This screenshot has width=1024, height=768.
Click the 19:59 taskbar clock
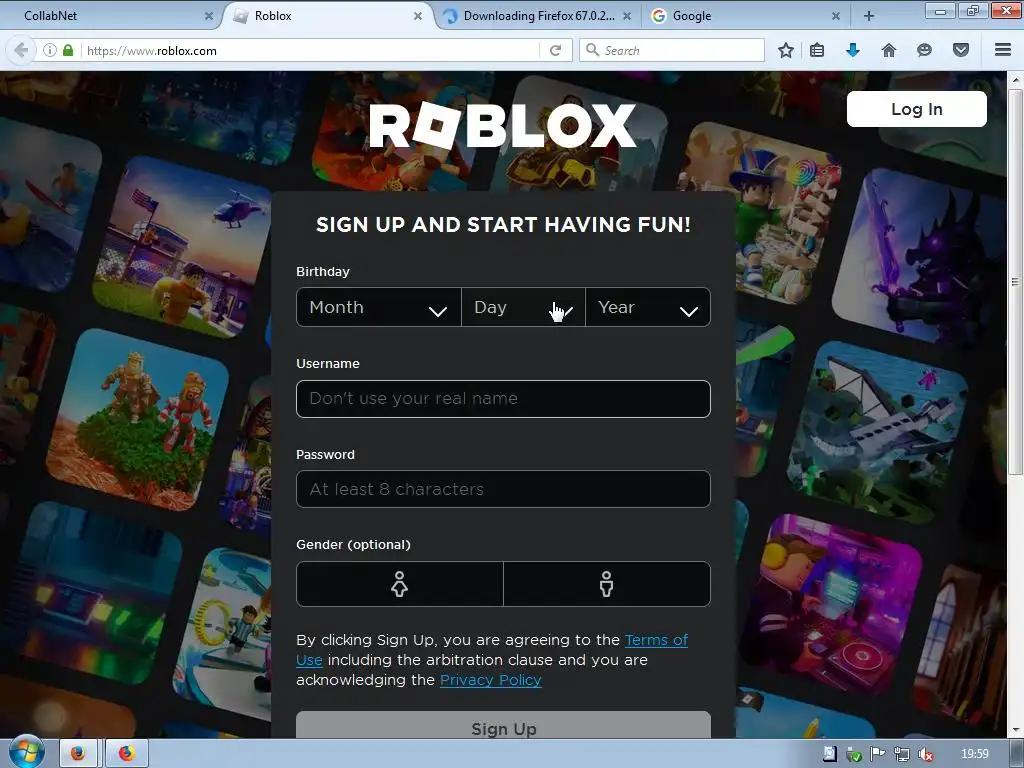pos(975,754)
